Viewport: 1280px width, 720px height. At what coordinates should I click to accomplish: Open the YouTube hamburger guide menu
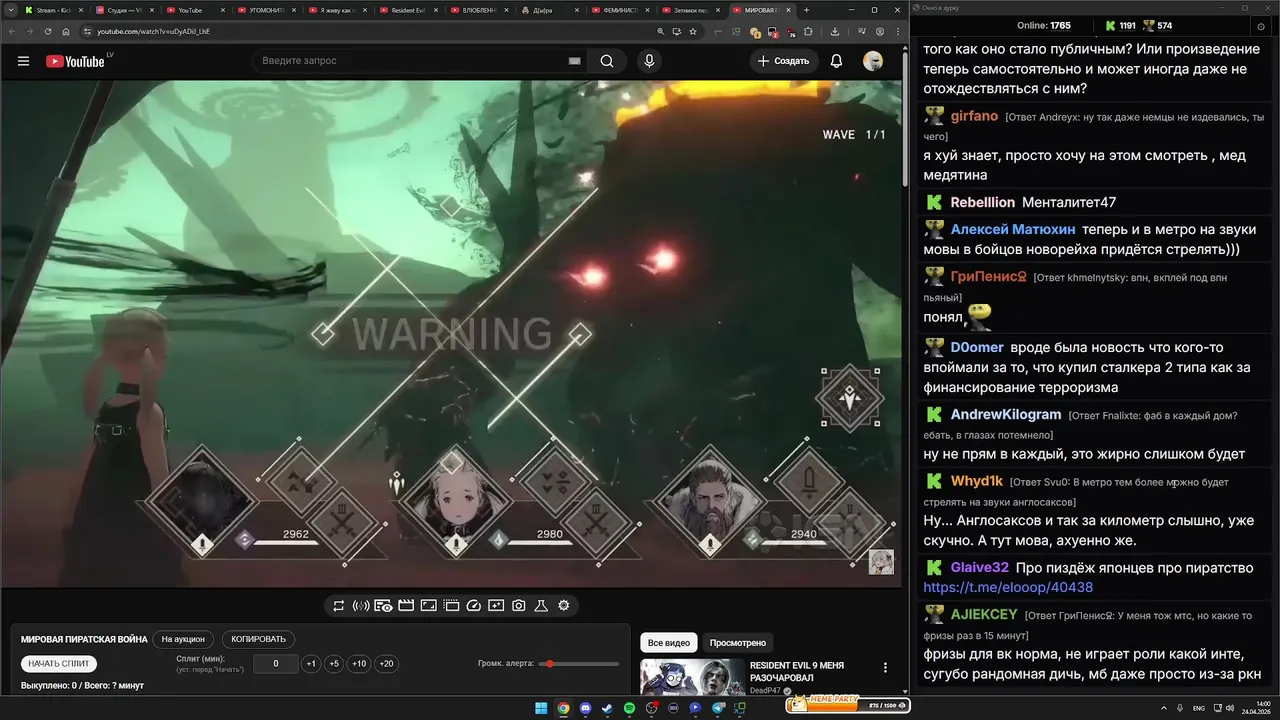(23, 61)
